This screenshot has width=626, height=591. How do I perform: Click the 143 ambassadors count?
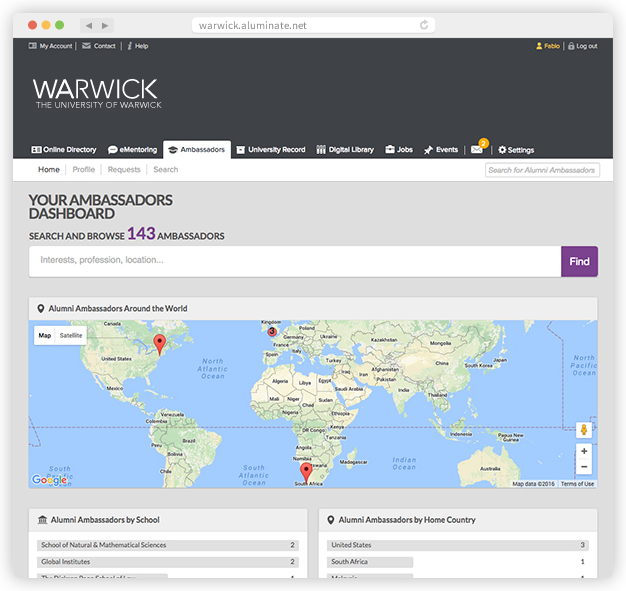[x=141, y=234]
